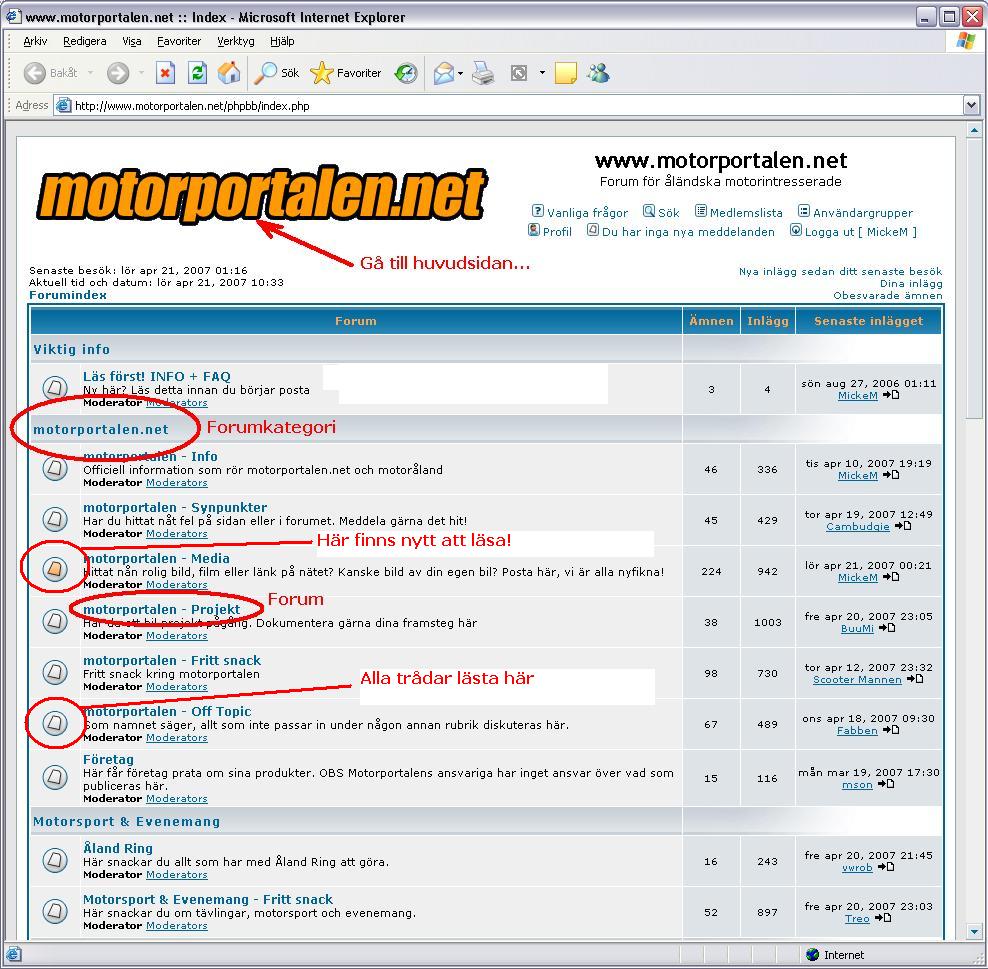Open the Redigera menu
The width and height of the screenshot is (988, 969).
pos(84,42)
